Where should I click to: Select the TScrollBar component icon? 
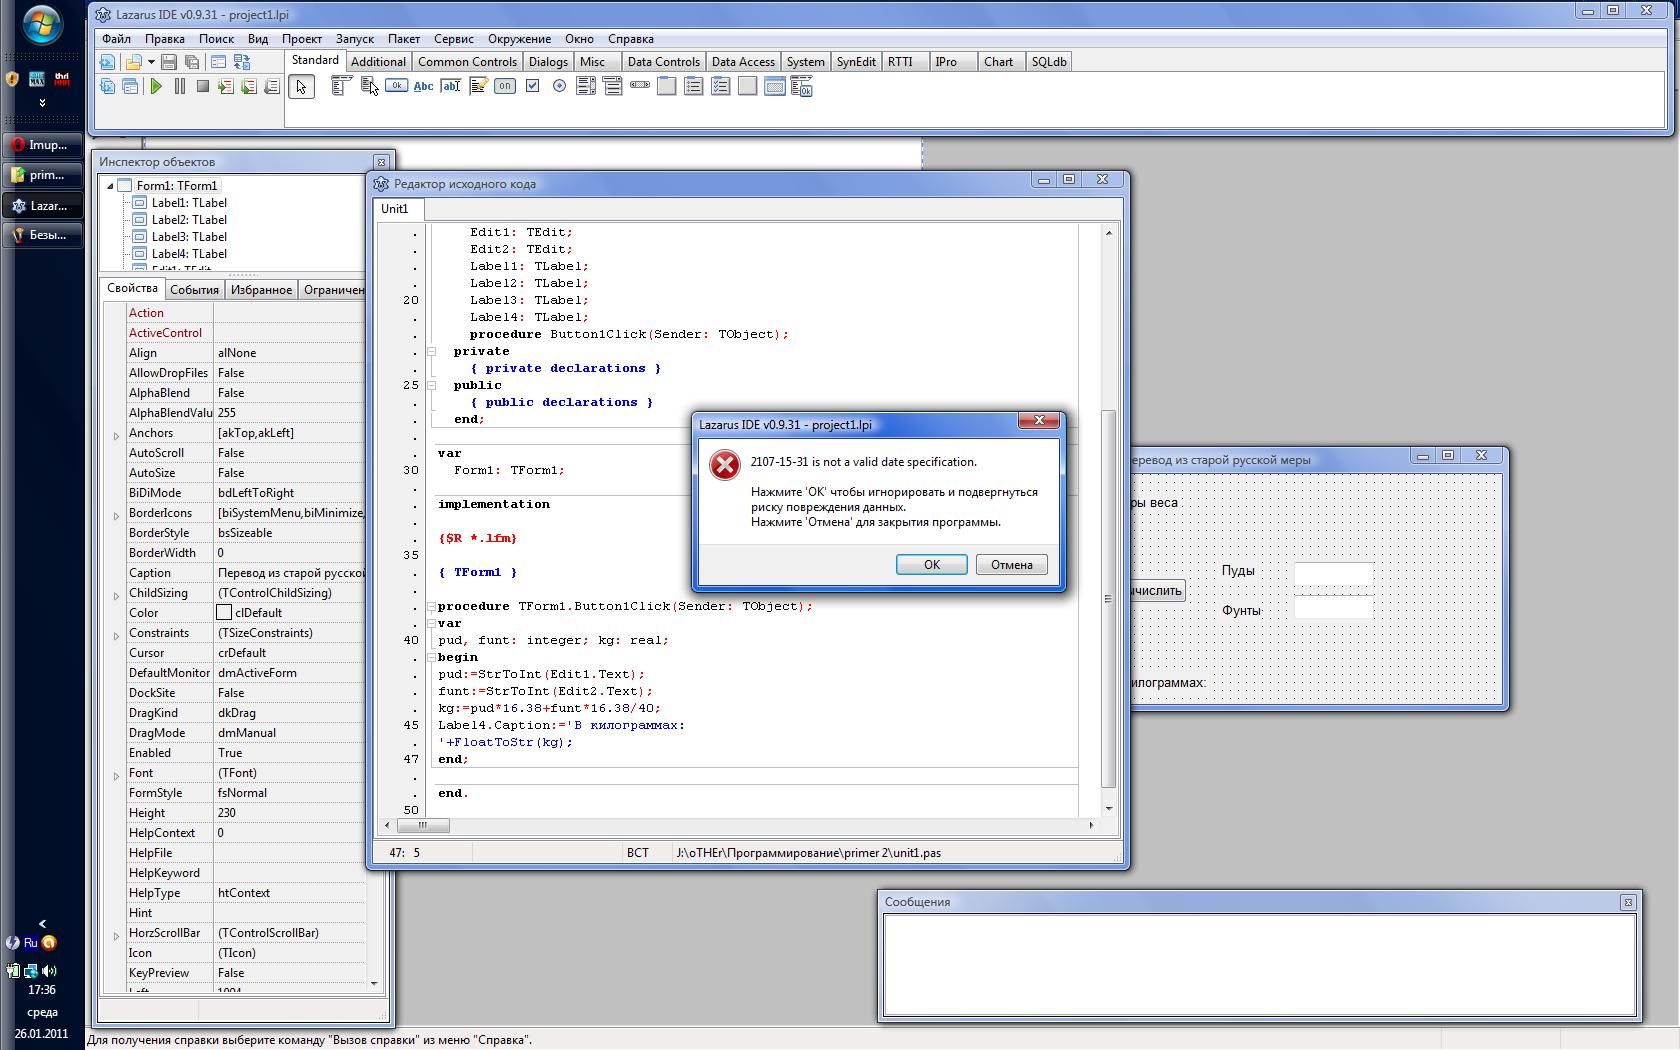640,86
